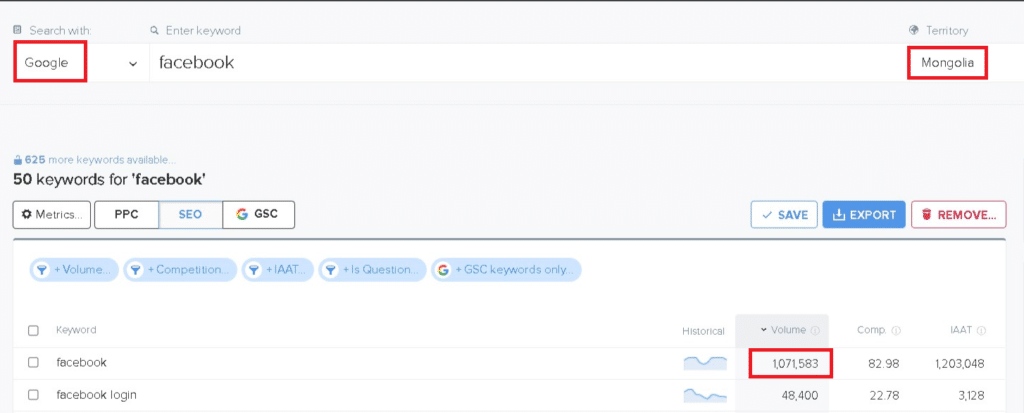Open the historical trend chart for facebook
Viewport: 1024px width, 413px height.
pos(705,363)
